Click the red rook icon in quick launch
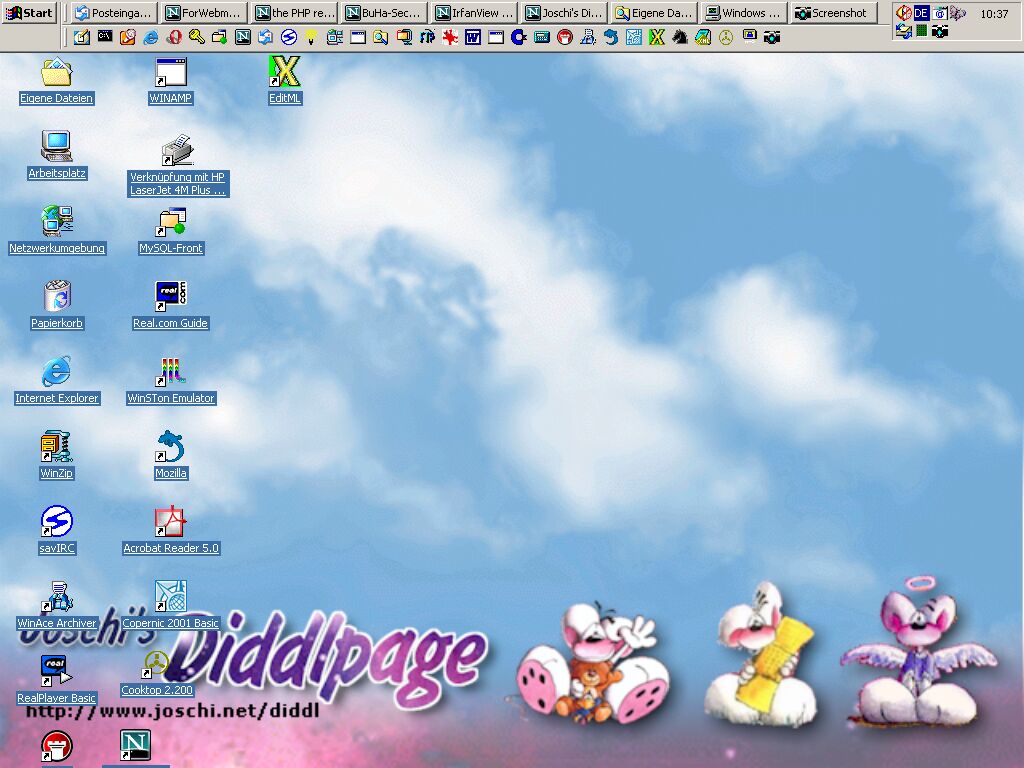This screenshot has width=1024, height=768. pyautogui.click(x=565, y=37)
